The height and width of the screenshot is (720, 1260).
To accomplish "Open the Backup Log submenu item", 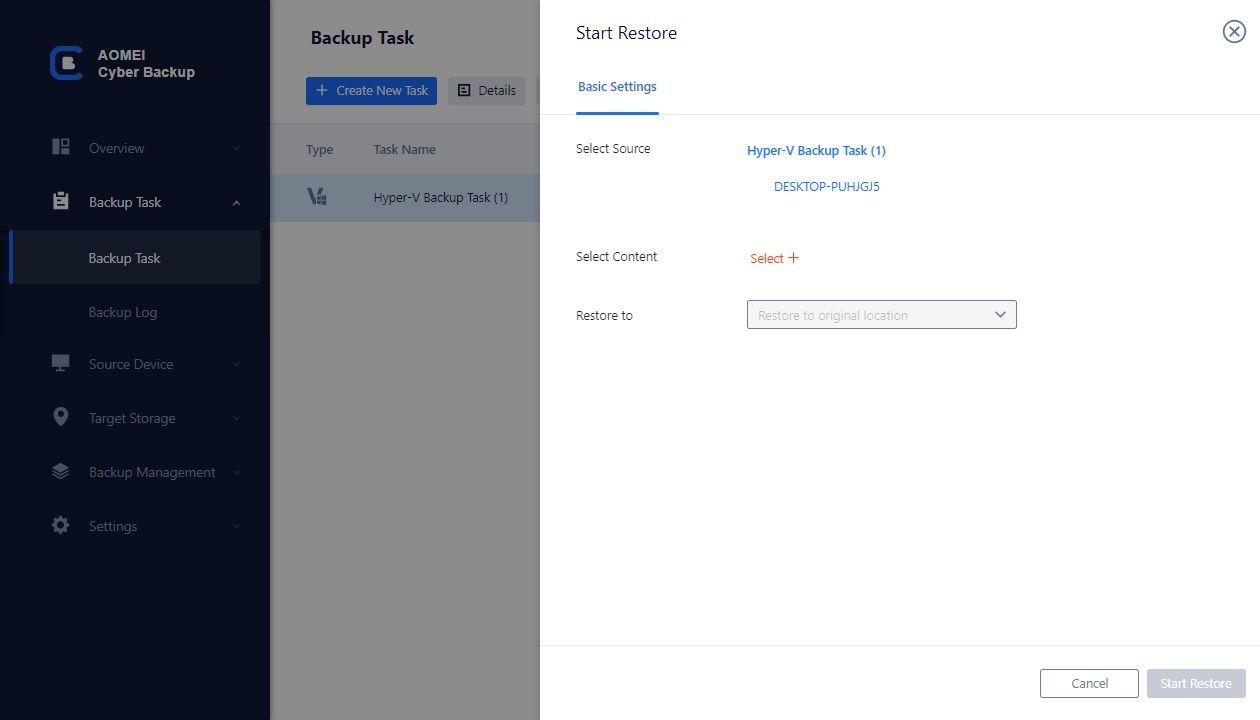I will (123, 312).
